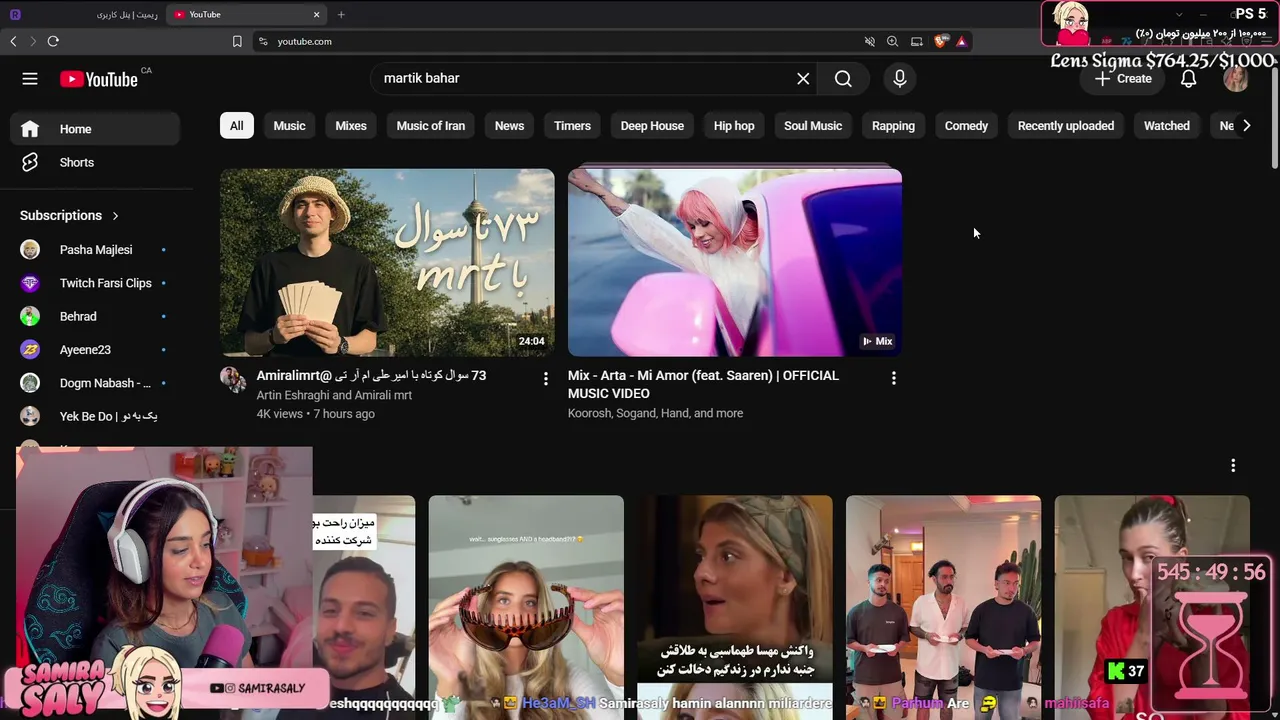The width and height of the screenshot is (1280, 720).
Task: Clear the search box with the X
Action: (x=803, y=78)
